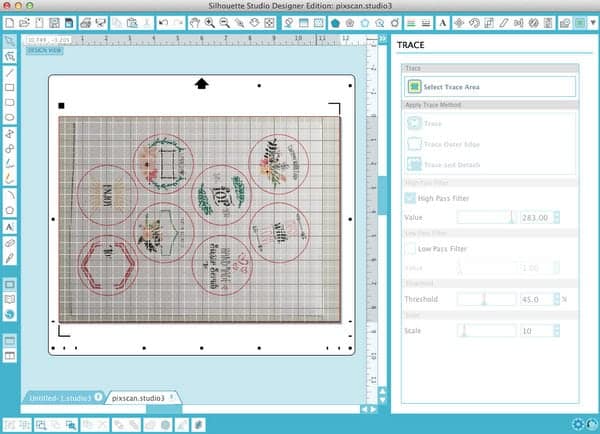Fit to page with the zoom fit icon
The height and width of the screenshot is (434, 600).
point(270,23)
